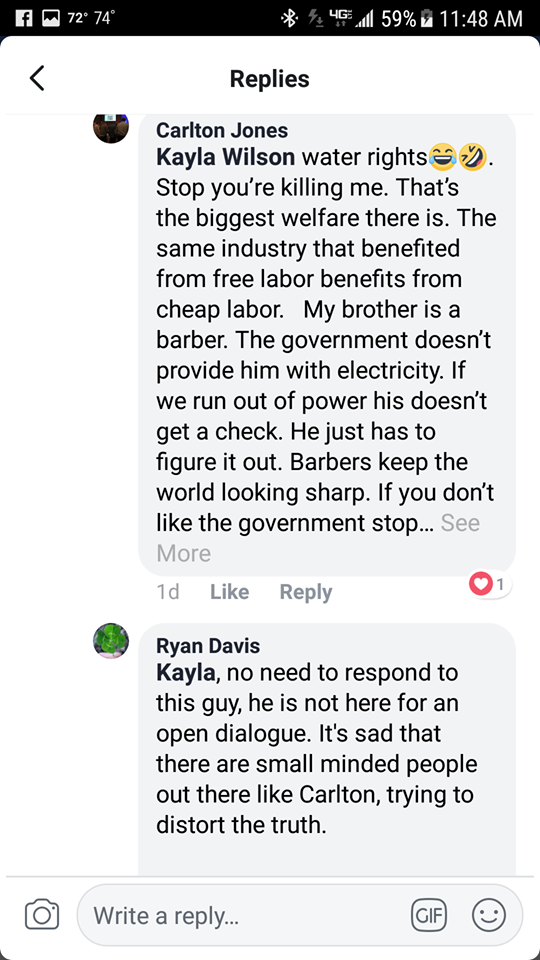This screenshot has width=540, height=960.
Task: Tap the Facebook notification icon in status bar
Action: [22, 18]
